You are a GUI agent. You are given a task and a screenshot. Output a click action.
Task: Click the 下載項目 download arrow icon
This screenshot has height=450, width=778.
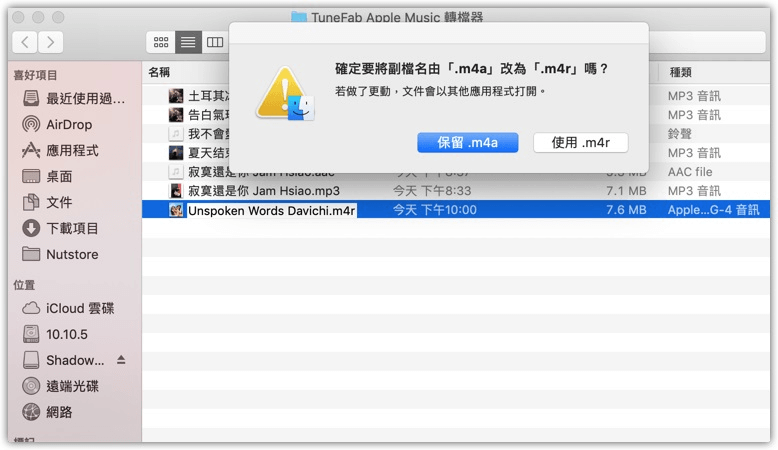31,228
